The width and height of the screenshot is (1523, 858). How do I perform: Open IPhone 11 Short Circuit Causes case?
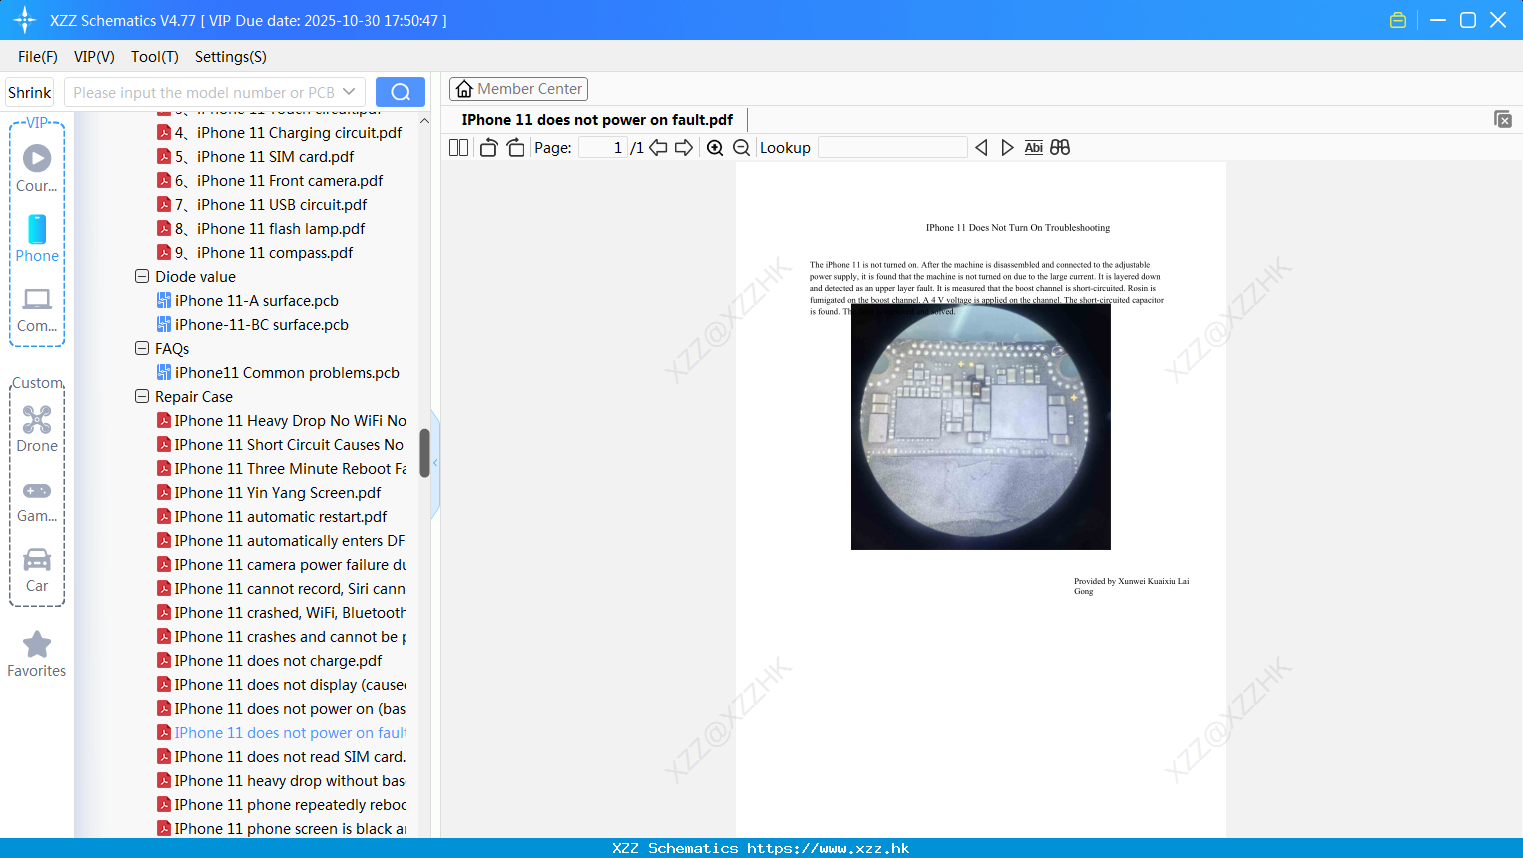point(282,444)
